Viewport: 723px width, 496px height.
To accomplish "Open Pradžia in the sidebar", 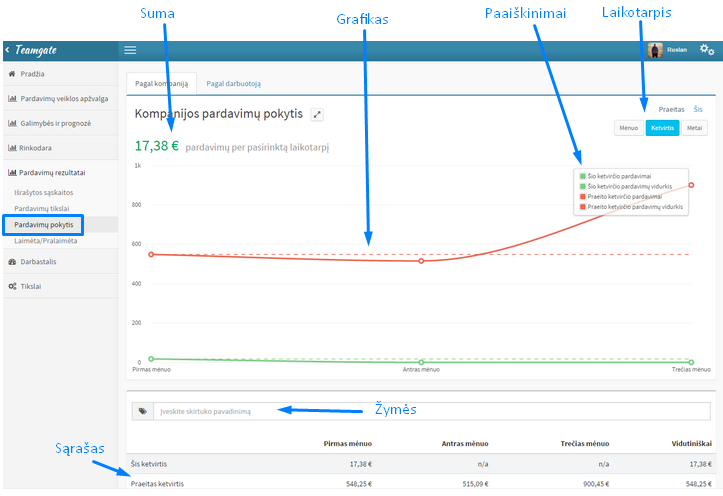I will (x=60, y=74).
